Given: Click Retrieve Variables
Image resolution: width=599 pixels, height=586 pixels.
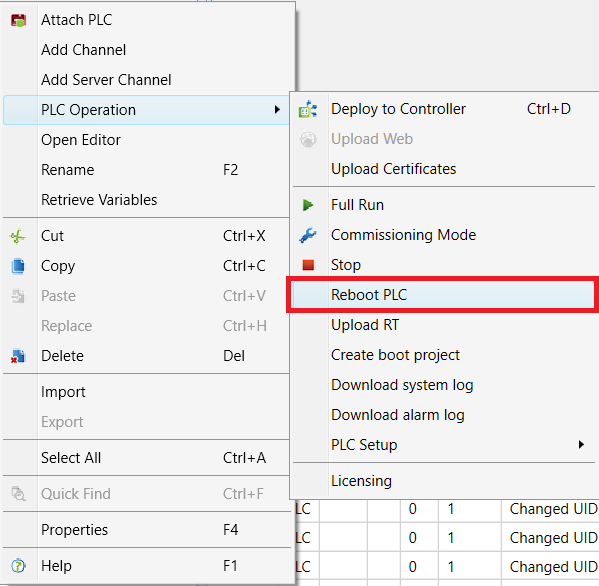Looking at the screenshot, I should click(99, 200).
